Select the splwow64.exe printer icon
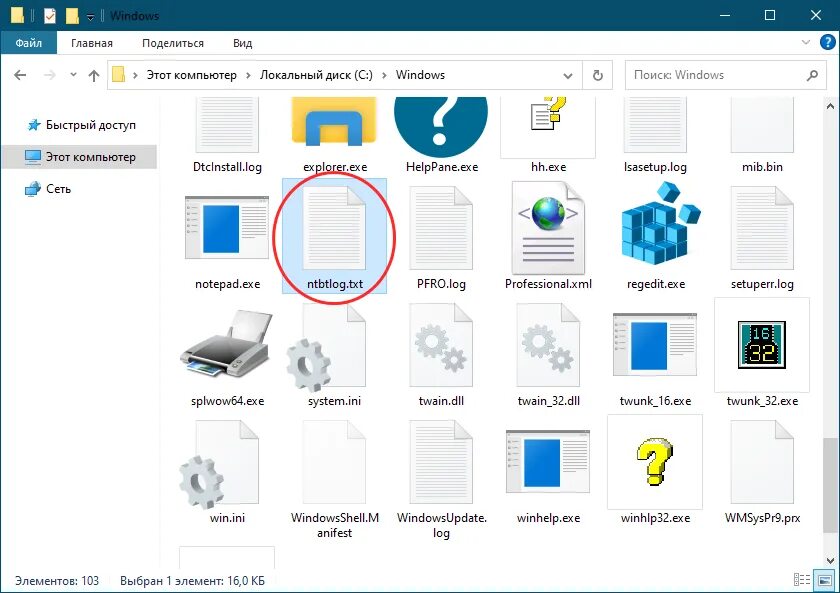This screenshot has width=840, height=593. tap(227, 344)
